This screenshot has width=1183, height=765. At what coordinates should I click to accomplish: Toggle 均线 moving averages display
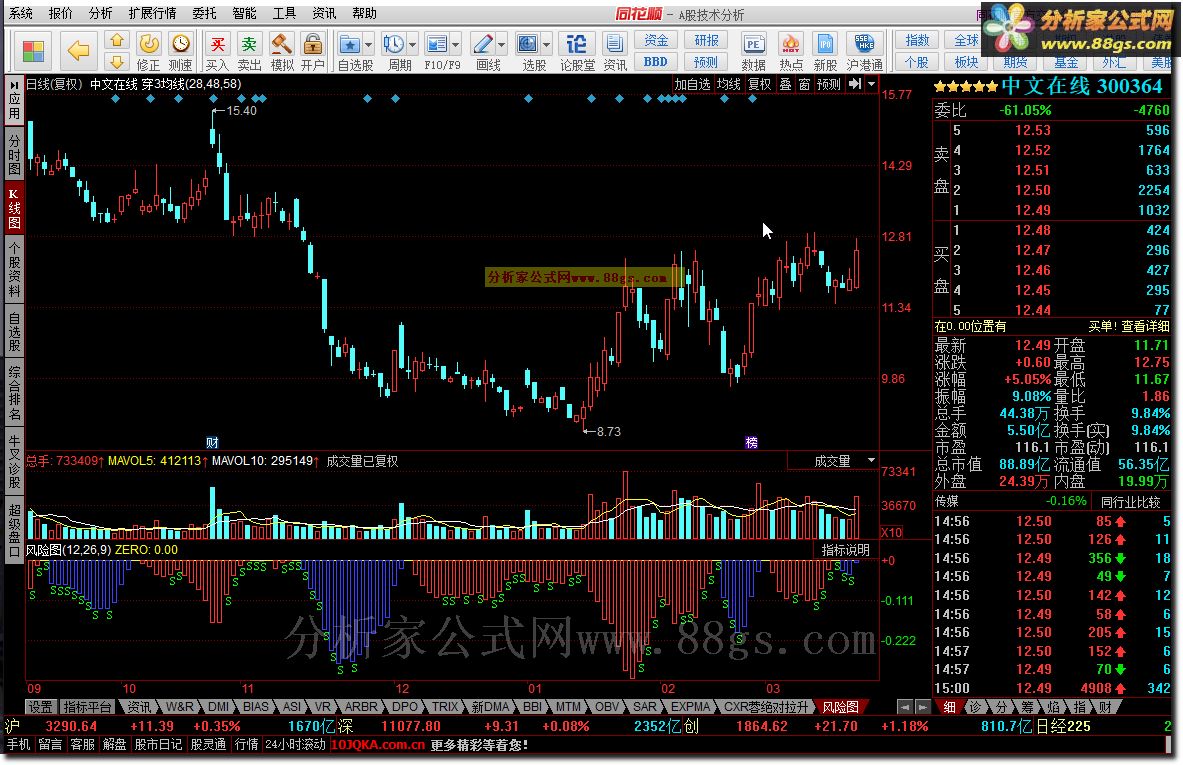point(728,84)
